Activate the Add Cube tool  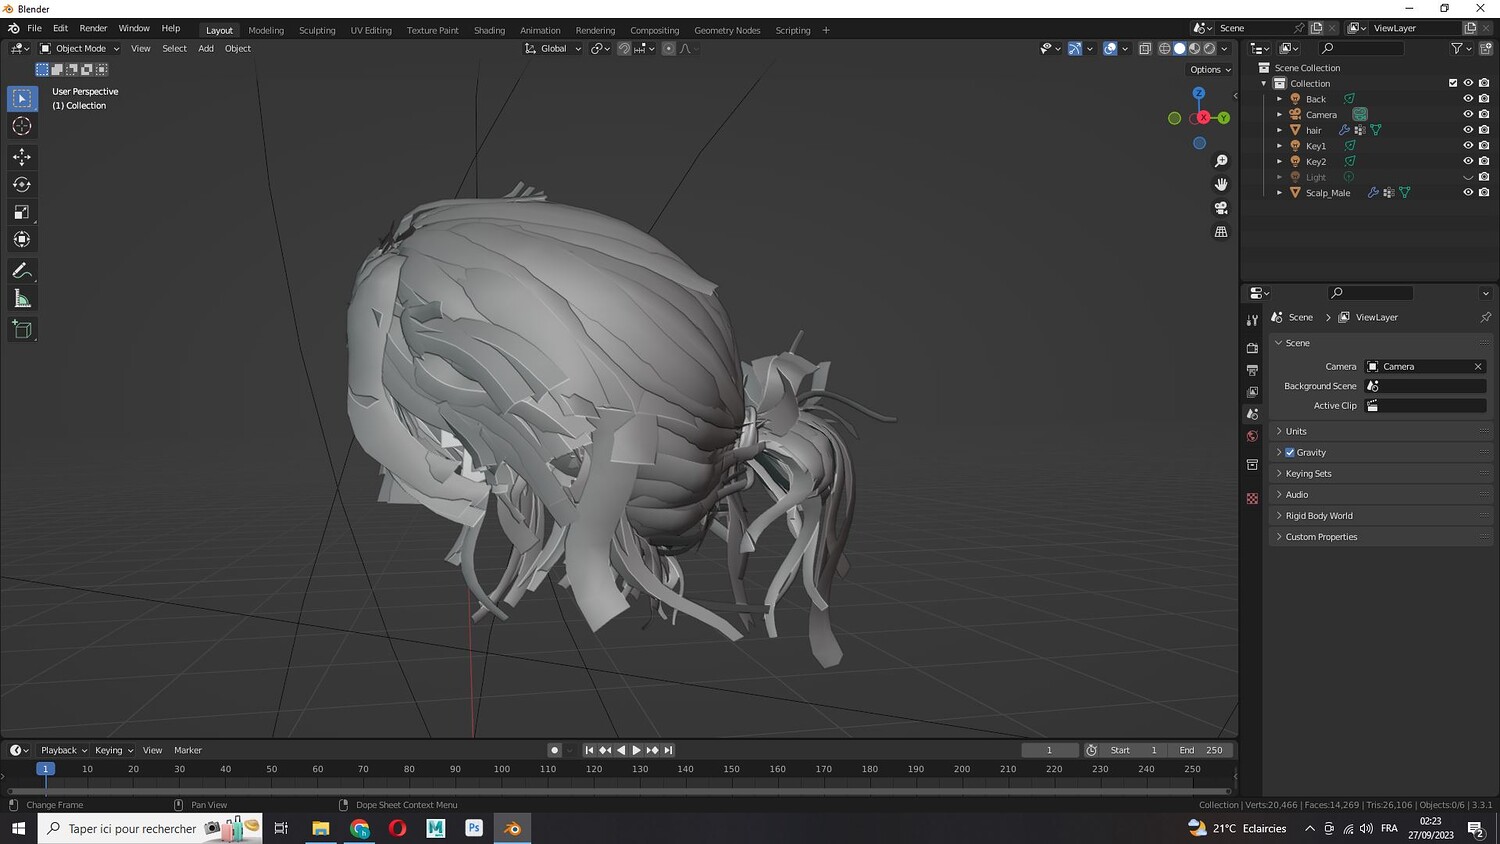22,330
